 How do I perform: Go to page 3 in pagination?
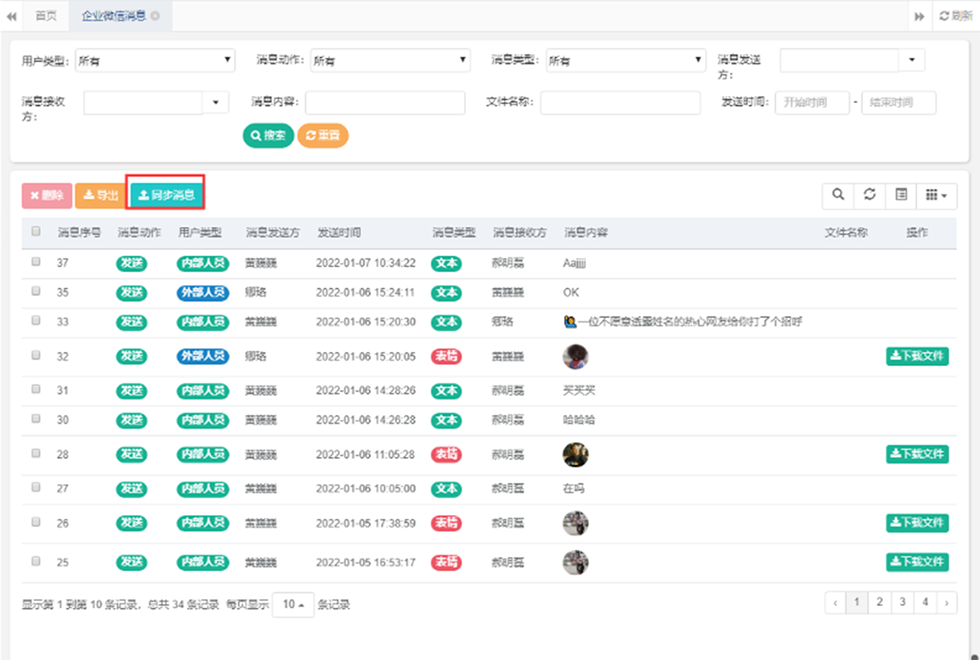[x=902, y=602]
